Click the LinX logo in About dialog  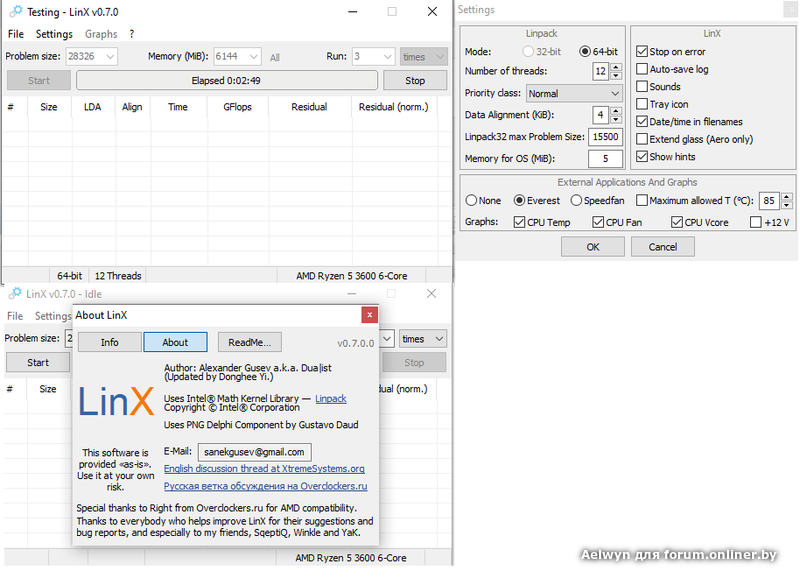[x=116, y=401]
